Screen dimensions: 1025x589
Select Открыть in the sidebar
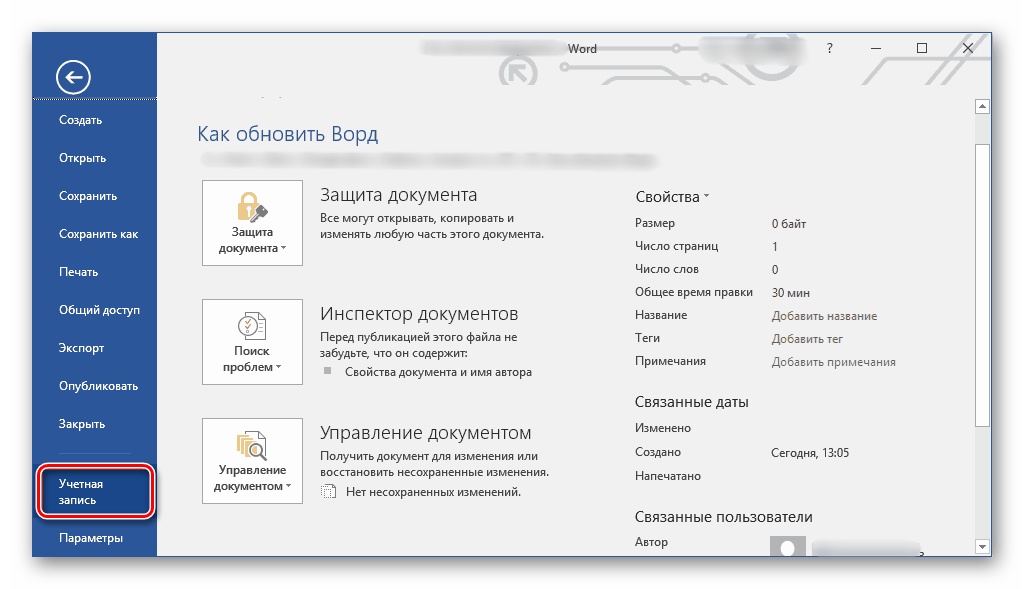(82, 158)
